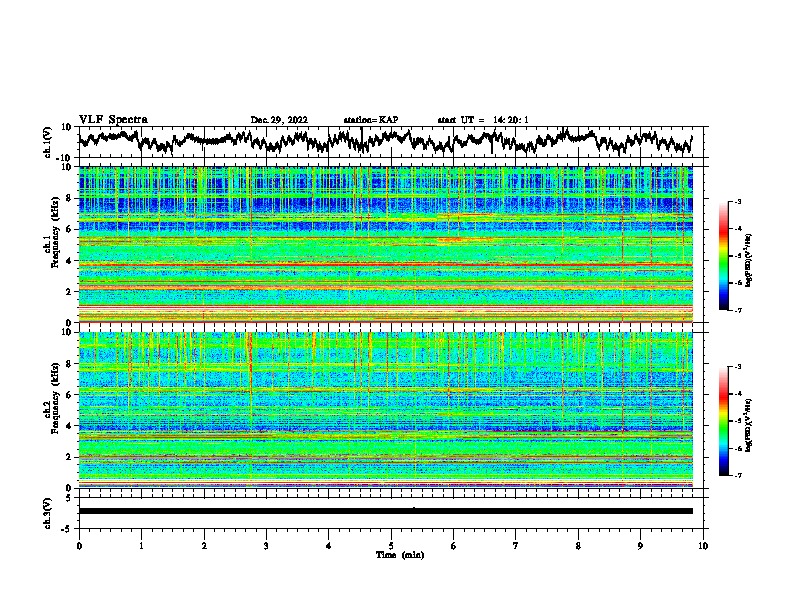
Task: Click the 1 tick on time axis
Action: tap(141, 546)
